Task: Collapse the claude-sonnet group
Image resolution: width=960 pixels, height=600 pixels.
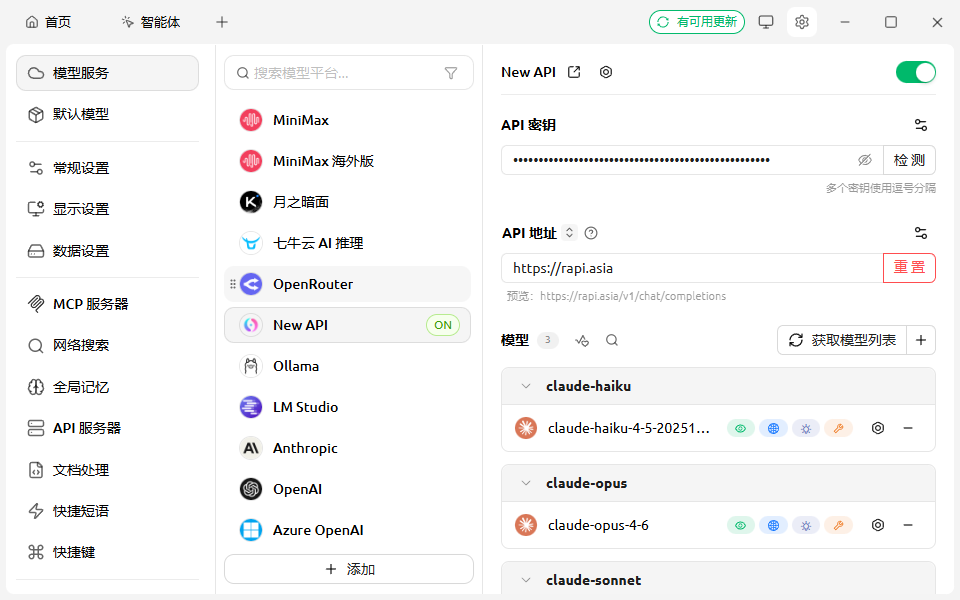Action: [x=526, y=580]
